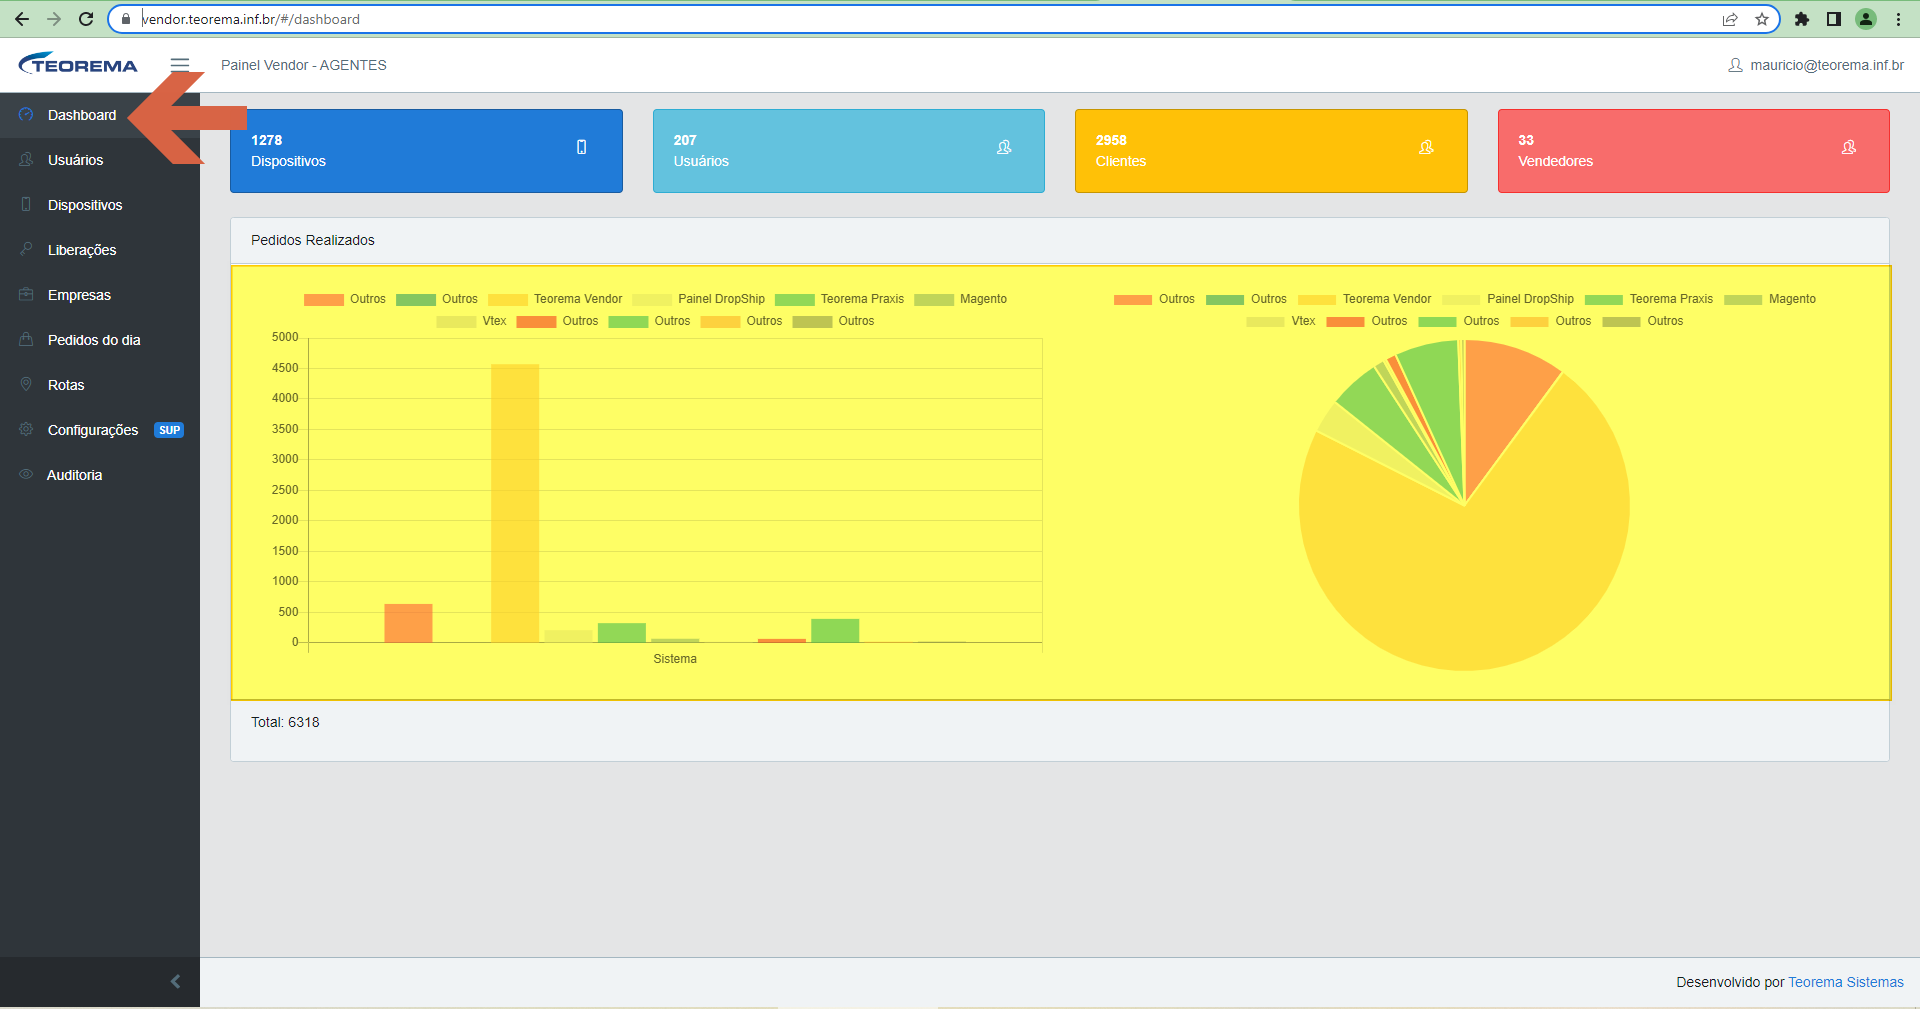The height and width of the screenshot is (1009, 1920).
Task: Toggle Painel DropShip legend in pie chart
Action: click(x=1508, y=299)
